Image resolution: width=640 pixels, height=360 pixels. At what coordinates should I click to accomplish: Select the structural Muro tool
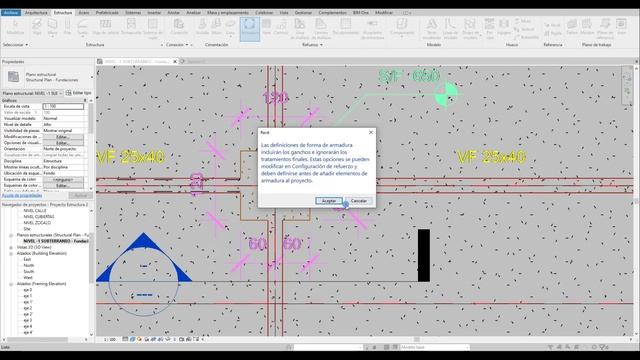[53, 27]
